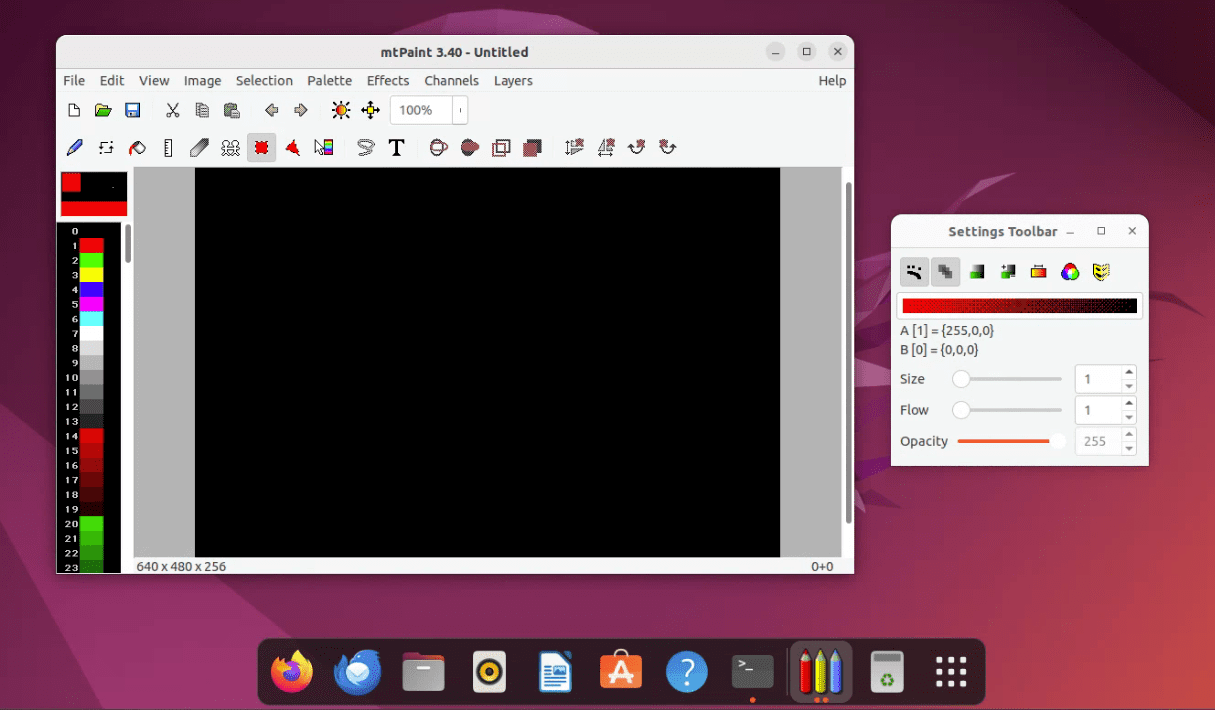The width and height of the screenshot is (1215, 710).
Task: Increase Flow value with up arrow
Action: click(x=1129, y=403)
